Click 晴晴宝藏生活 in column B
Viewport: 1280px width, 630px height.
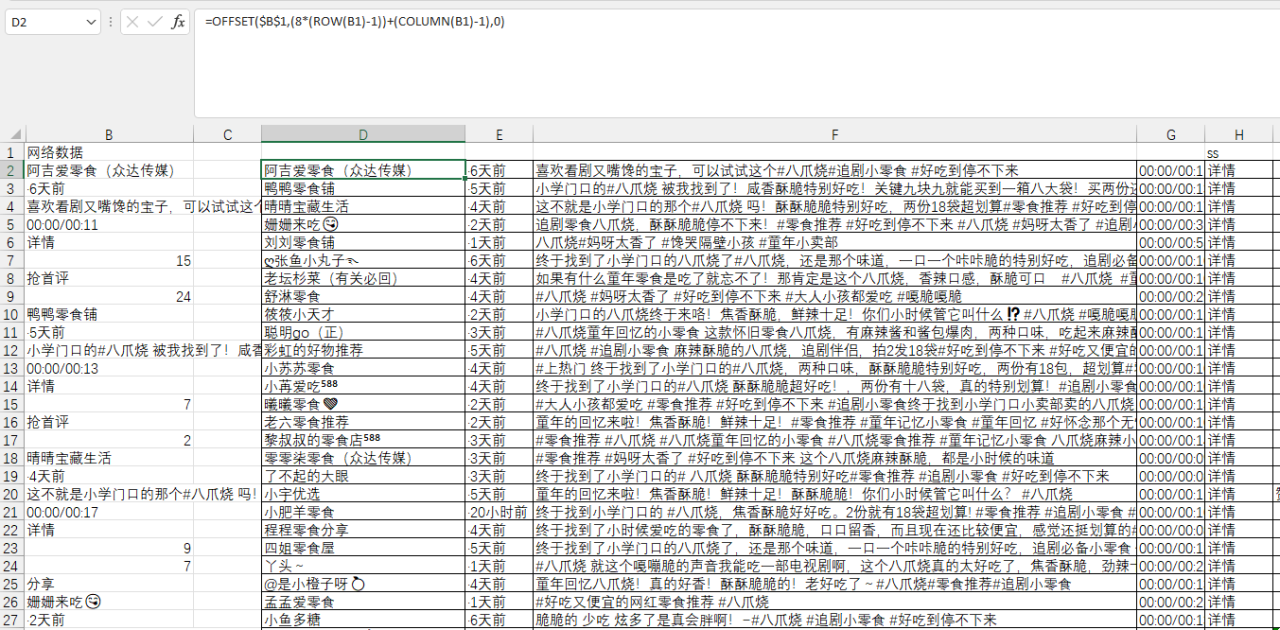(109, 459)
